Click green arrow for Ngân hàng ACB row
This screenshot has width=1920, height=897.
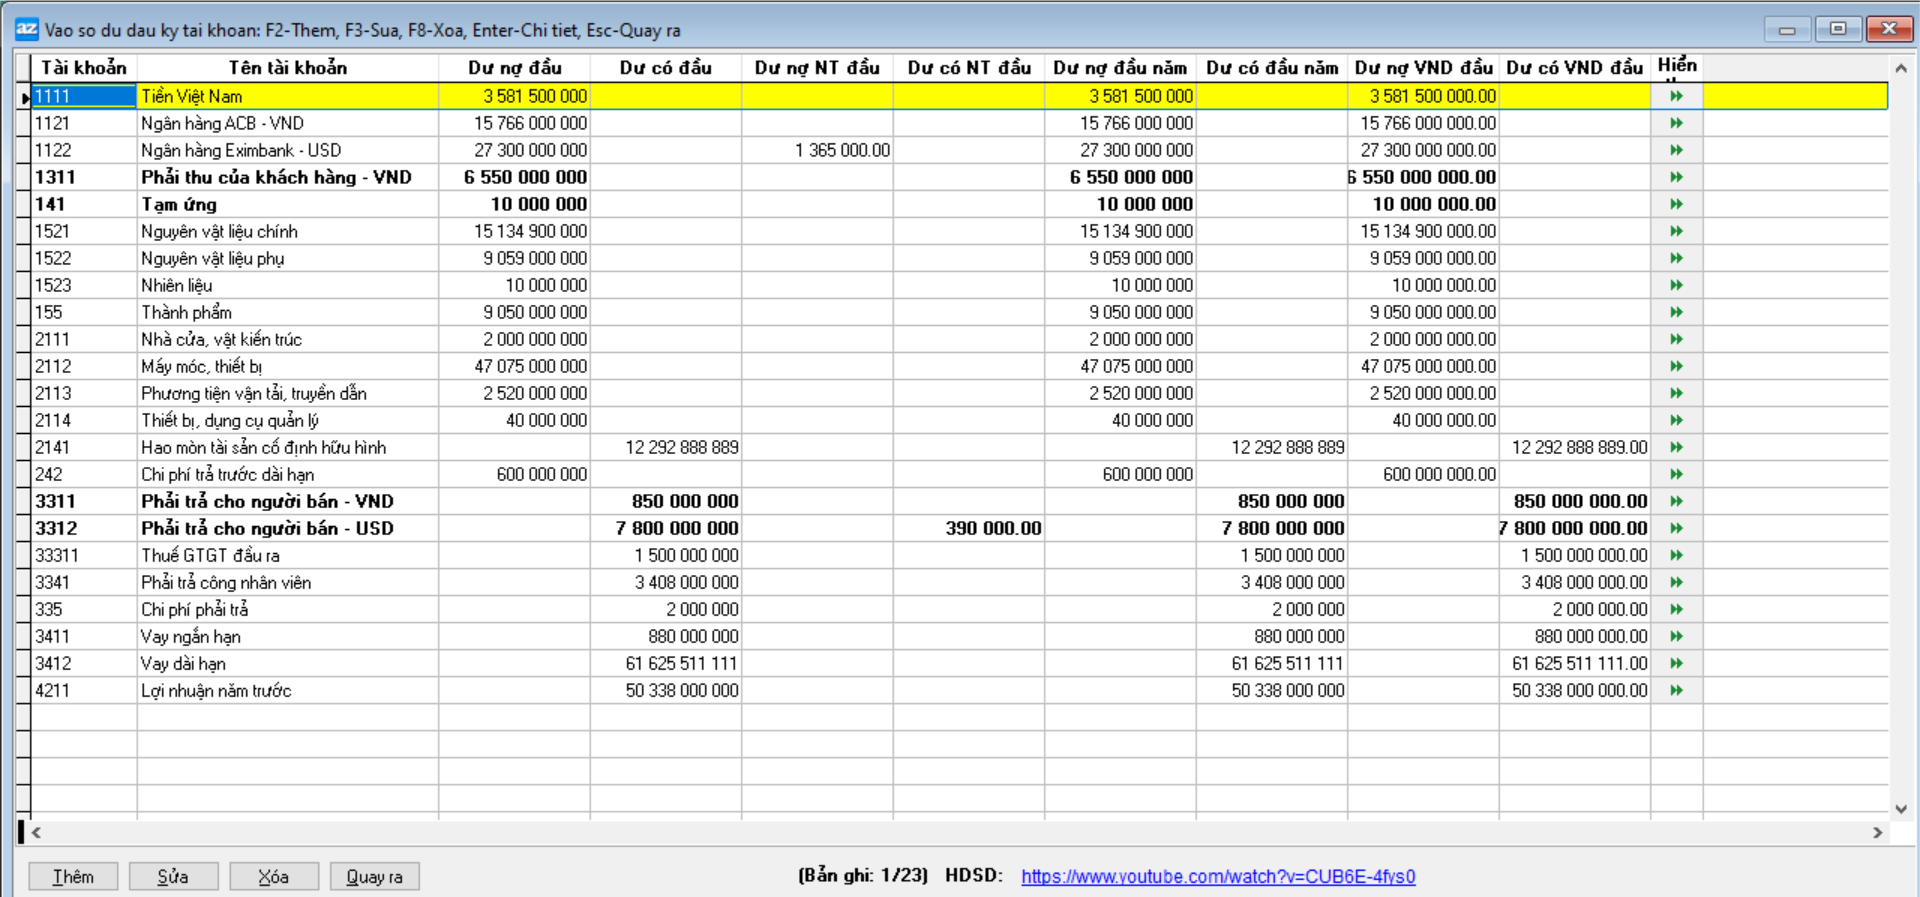[1676, 123]
